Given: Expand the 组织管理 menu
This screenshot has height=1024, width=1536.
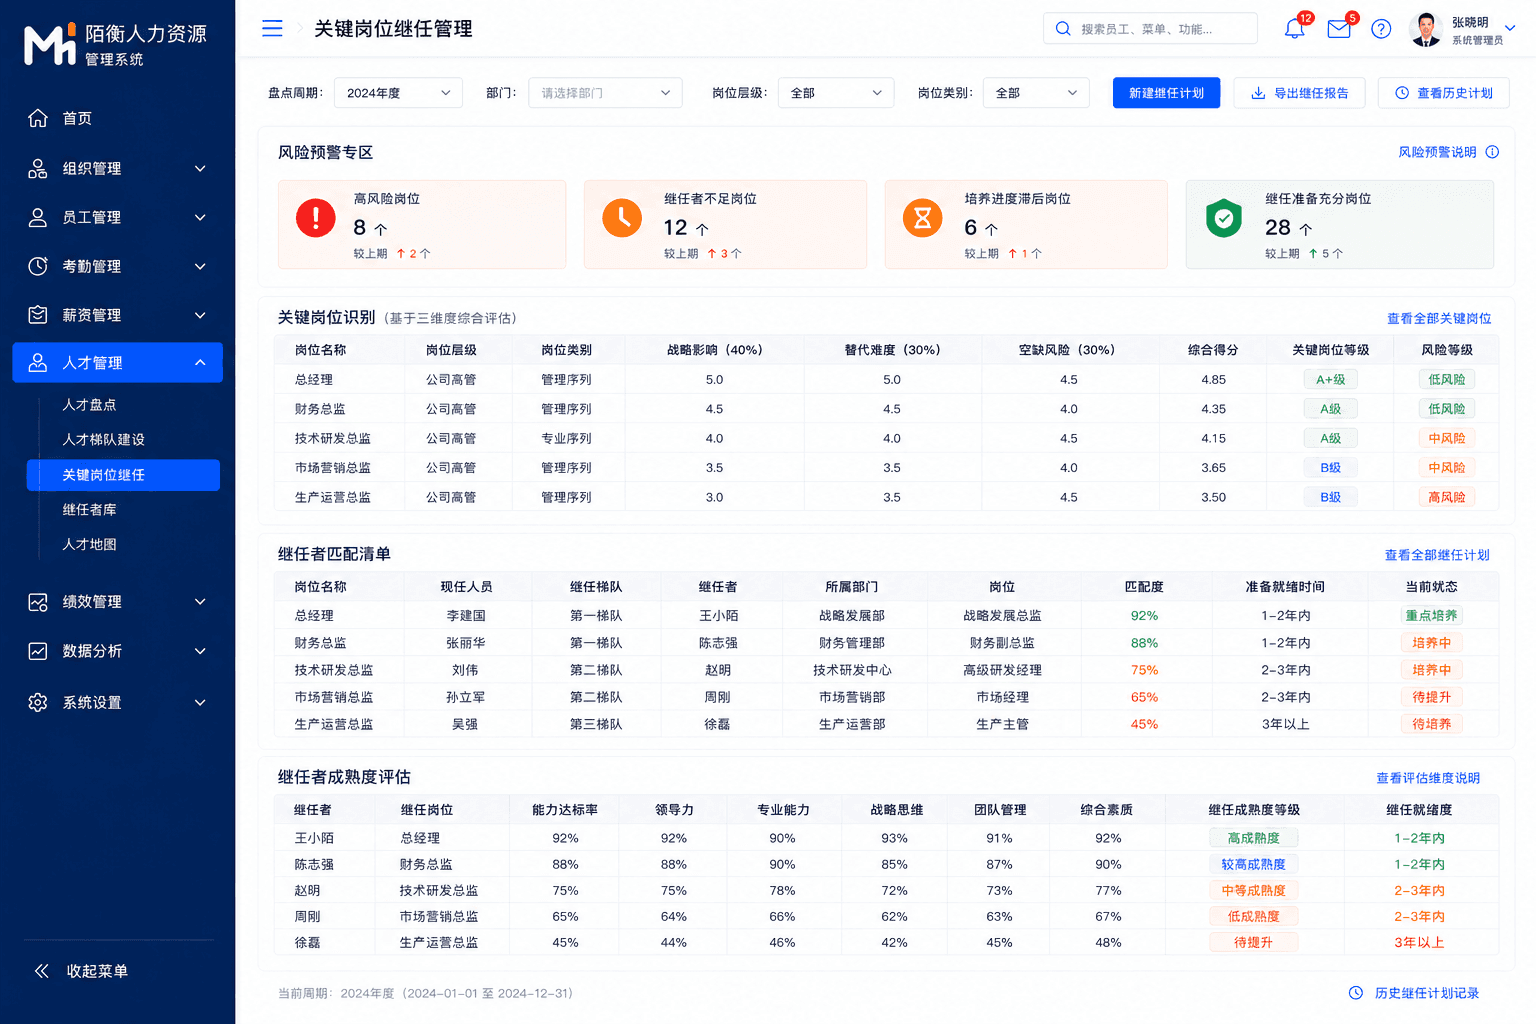Looking at the screenshot, I should [118, 168].
